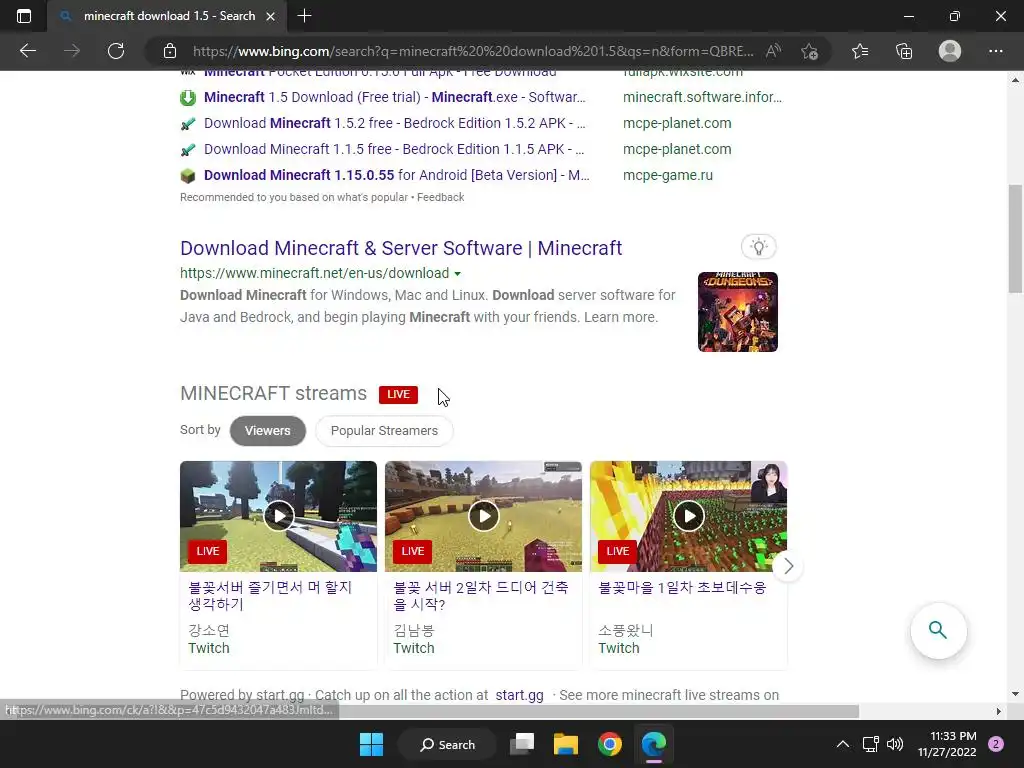Open the notification badge showing 2
Screen dimensions: 1024x768
tap(996, 744)
